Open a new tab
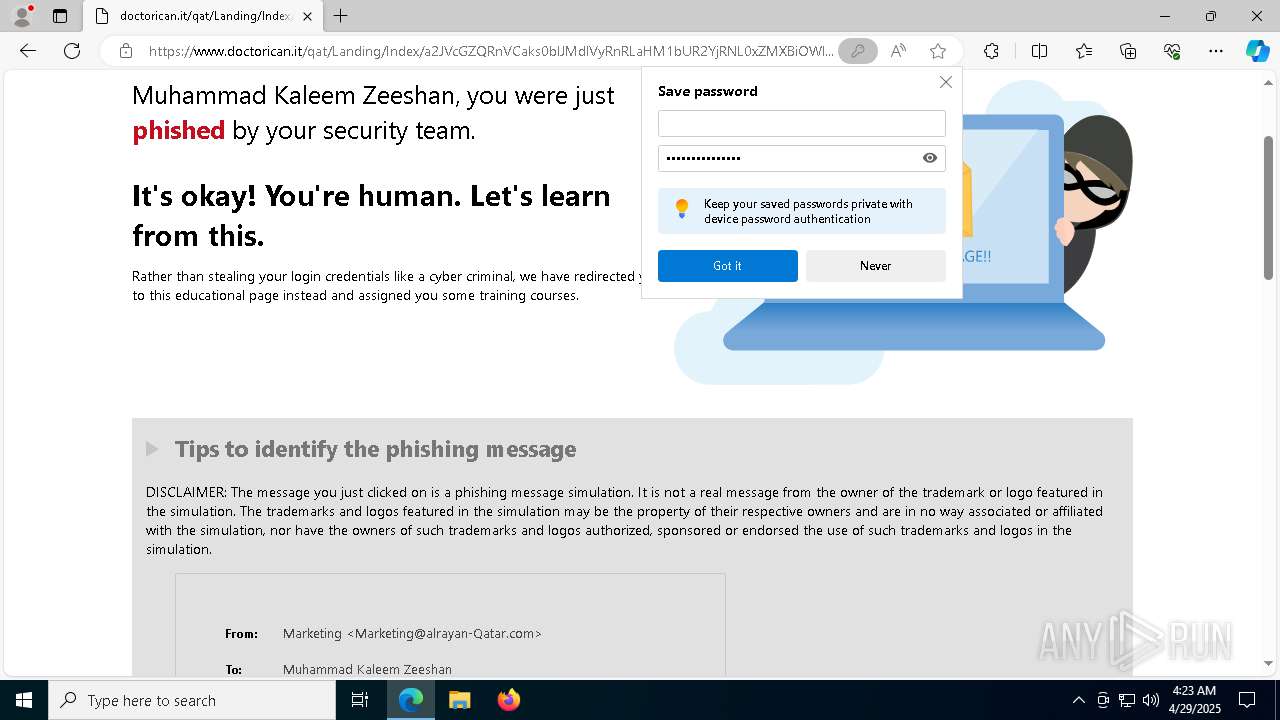Screen dimensions: 1280x720 pyautogui.click(x=341, y=16)
